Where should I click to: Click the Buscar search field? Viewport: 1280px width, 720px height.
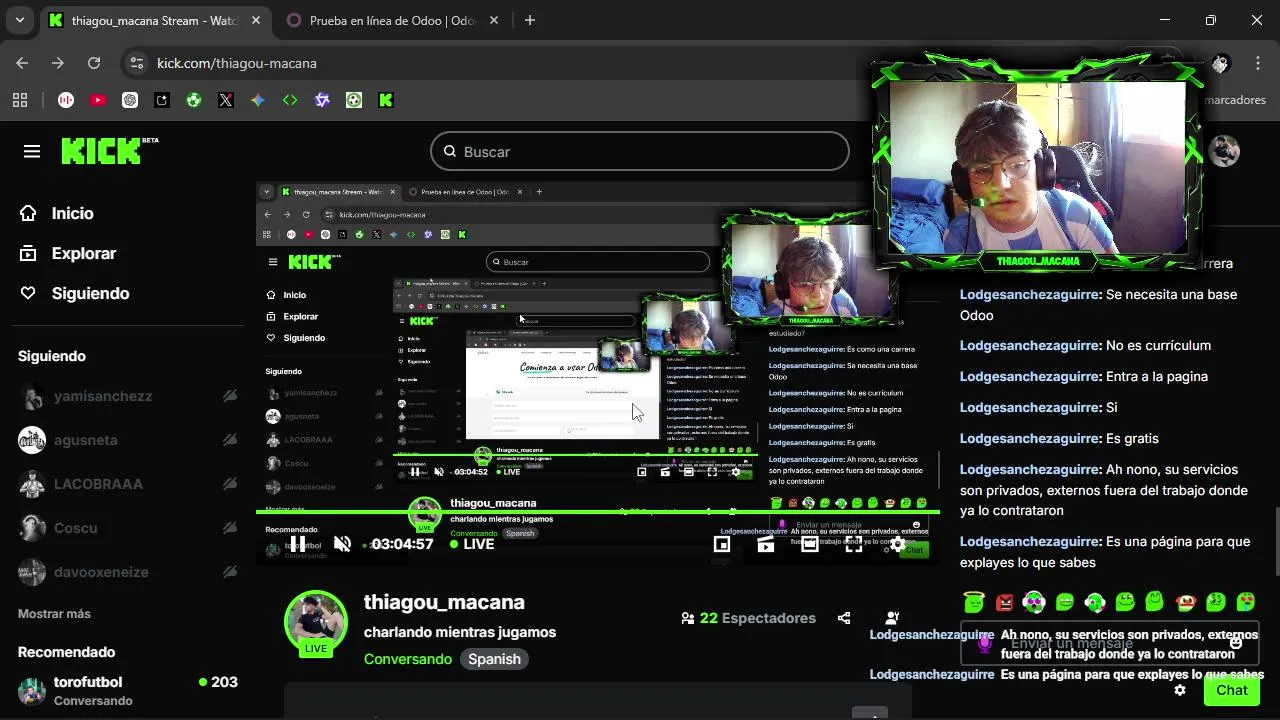pos(640,152)
